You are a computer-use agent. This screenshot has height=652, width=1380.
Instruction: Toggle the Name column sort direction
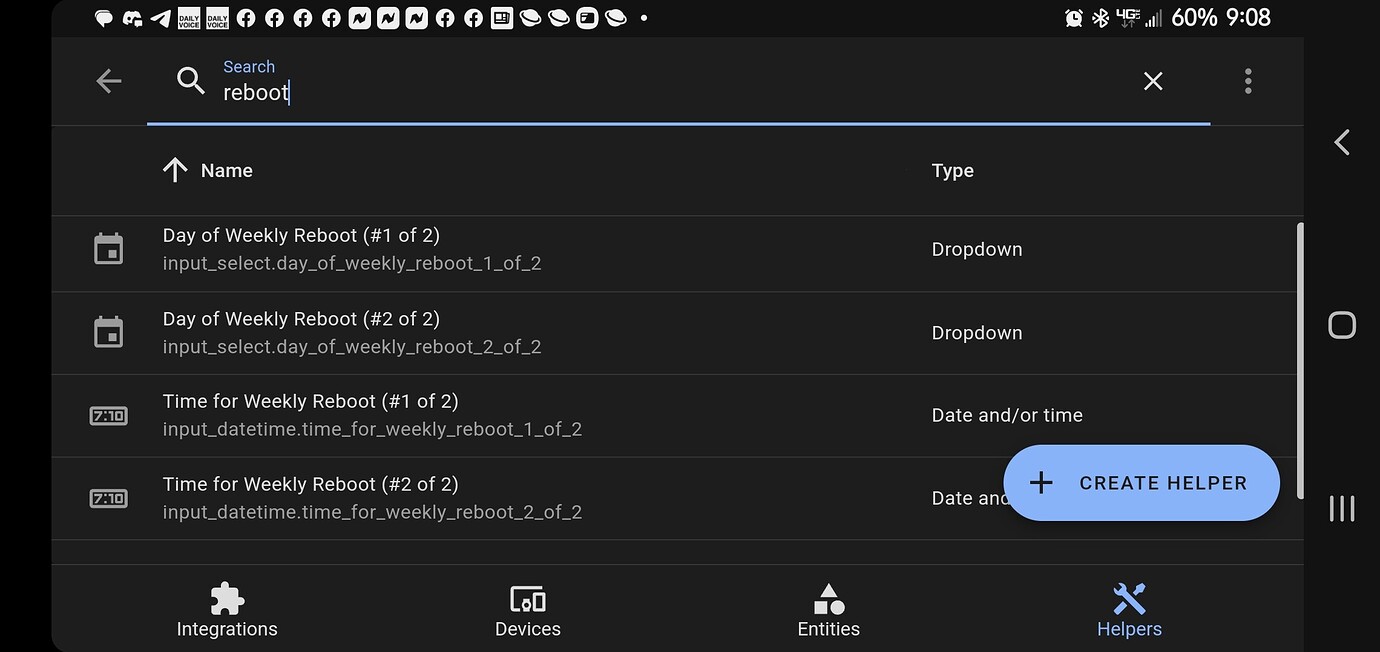(174, 170)
